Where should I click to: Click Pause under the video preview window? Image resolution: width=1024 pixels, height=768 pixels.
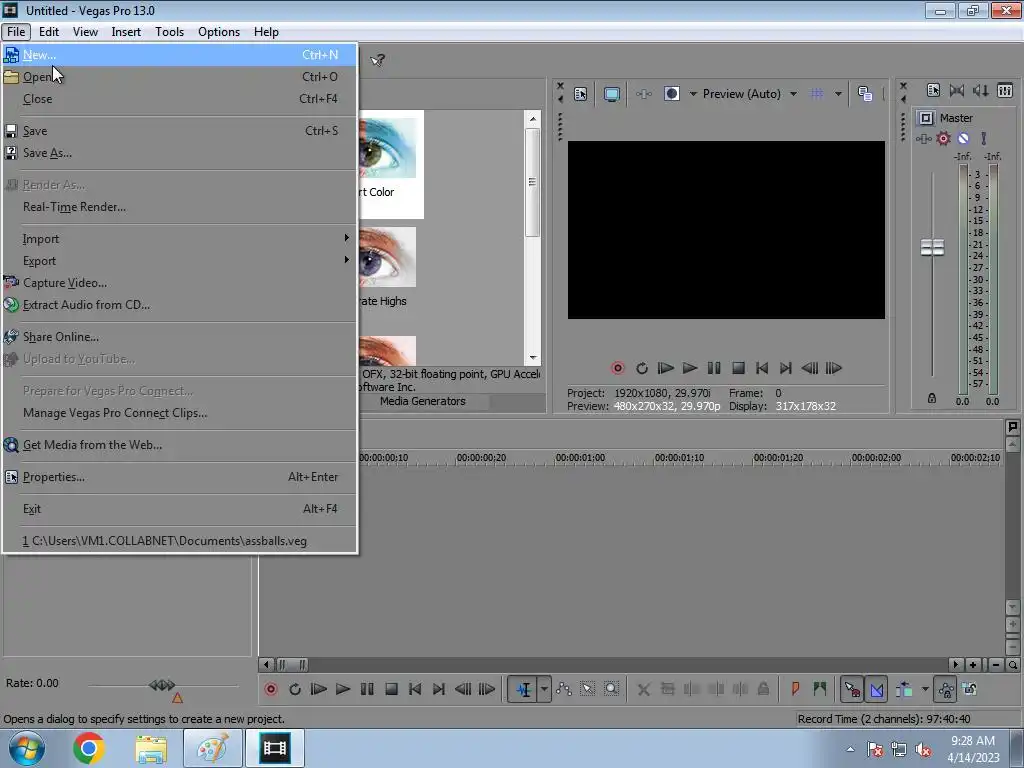click(x=714, y=368)
